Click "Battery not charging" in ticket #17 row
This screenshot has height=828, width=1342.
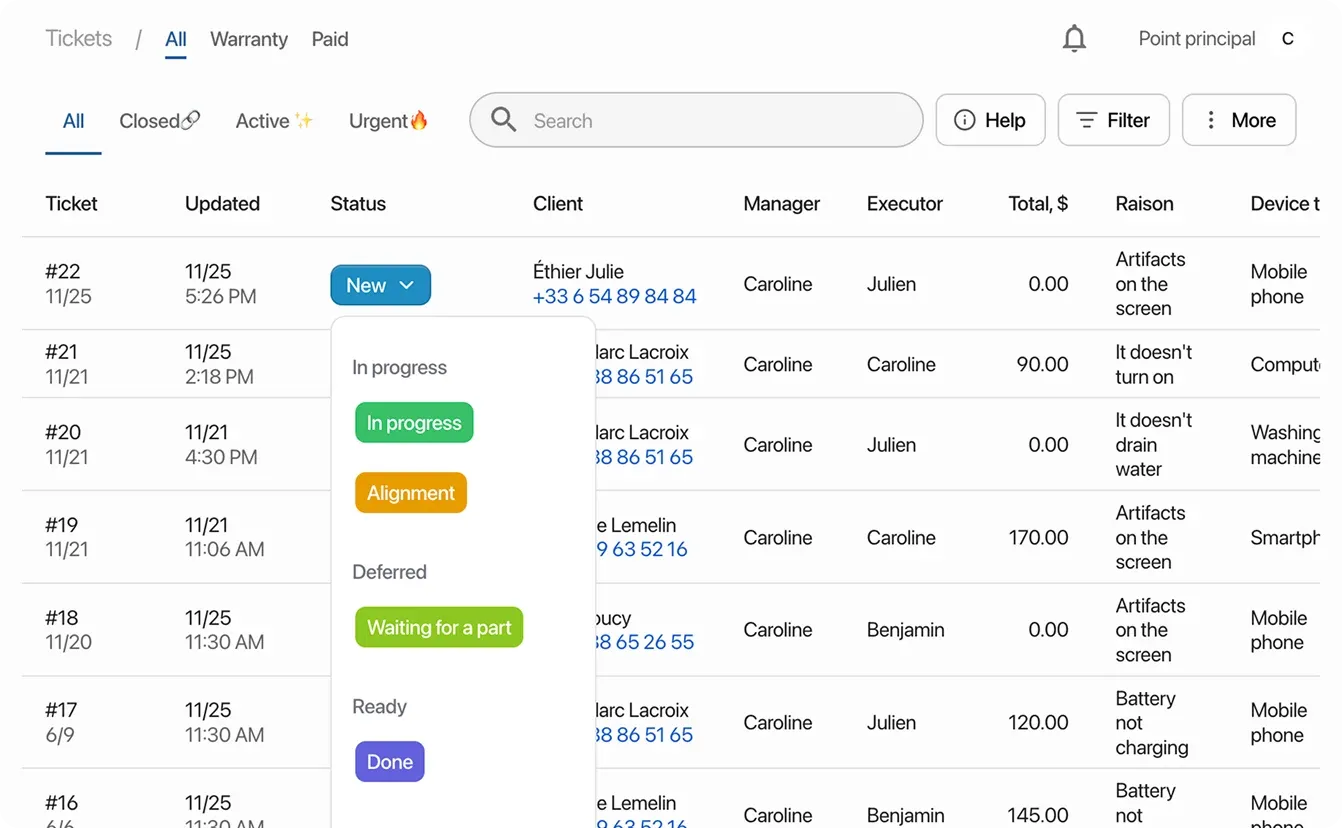coord(1152,723)
